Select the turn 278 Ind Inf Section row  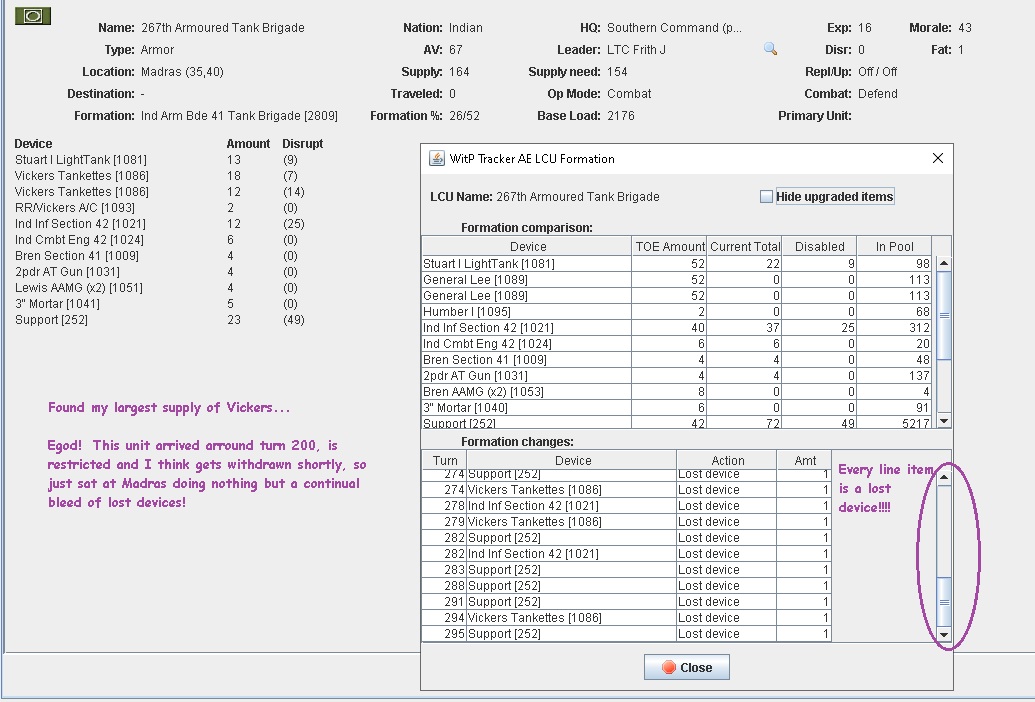pos(626,505)
